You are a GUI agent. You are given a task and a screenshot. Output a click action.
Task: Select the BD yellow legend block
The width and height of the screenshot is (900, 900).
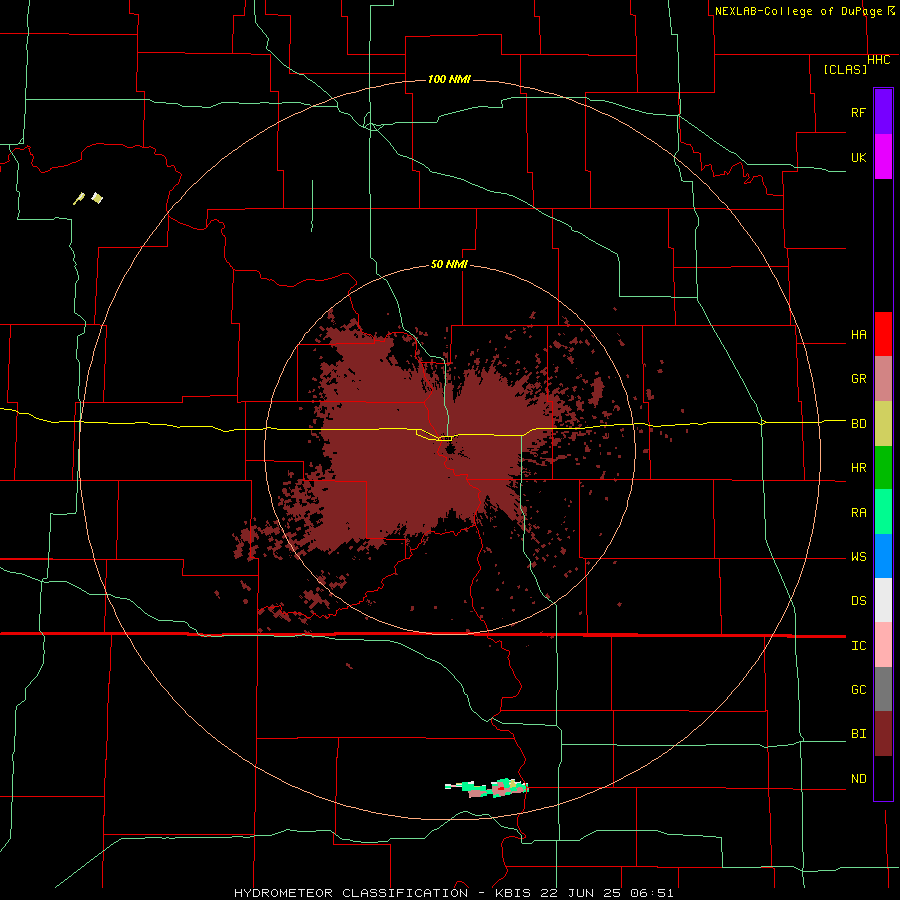click(x=883, y=424)
